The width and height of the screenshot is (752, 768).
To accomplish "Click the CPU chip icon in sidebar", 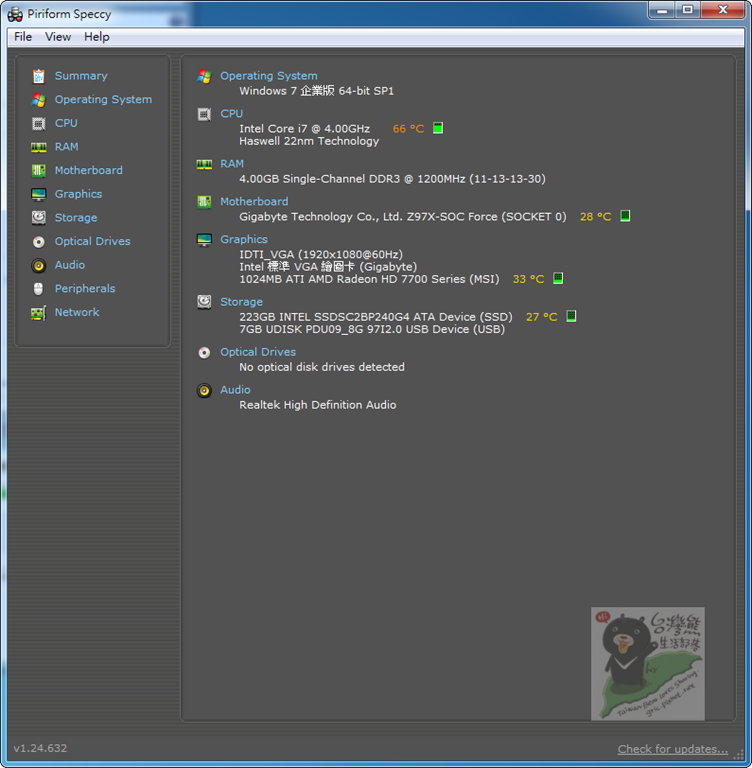I will click(39, 123).
